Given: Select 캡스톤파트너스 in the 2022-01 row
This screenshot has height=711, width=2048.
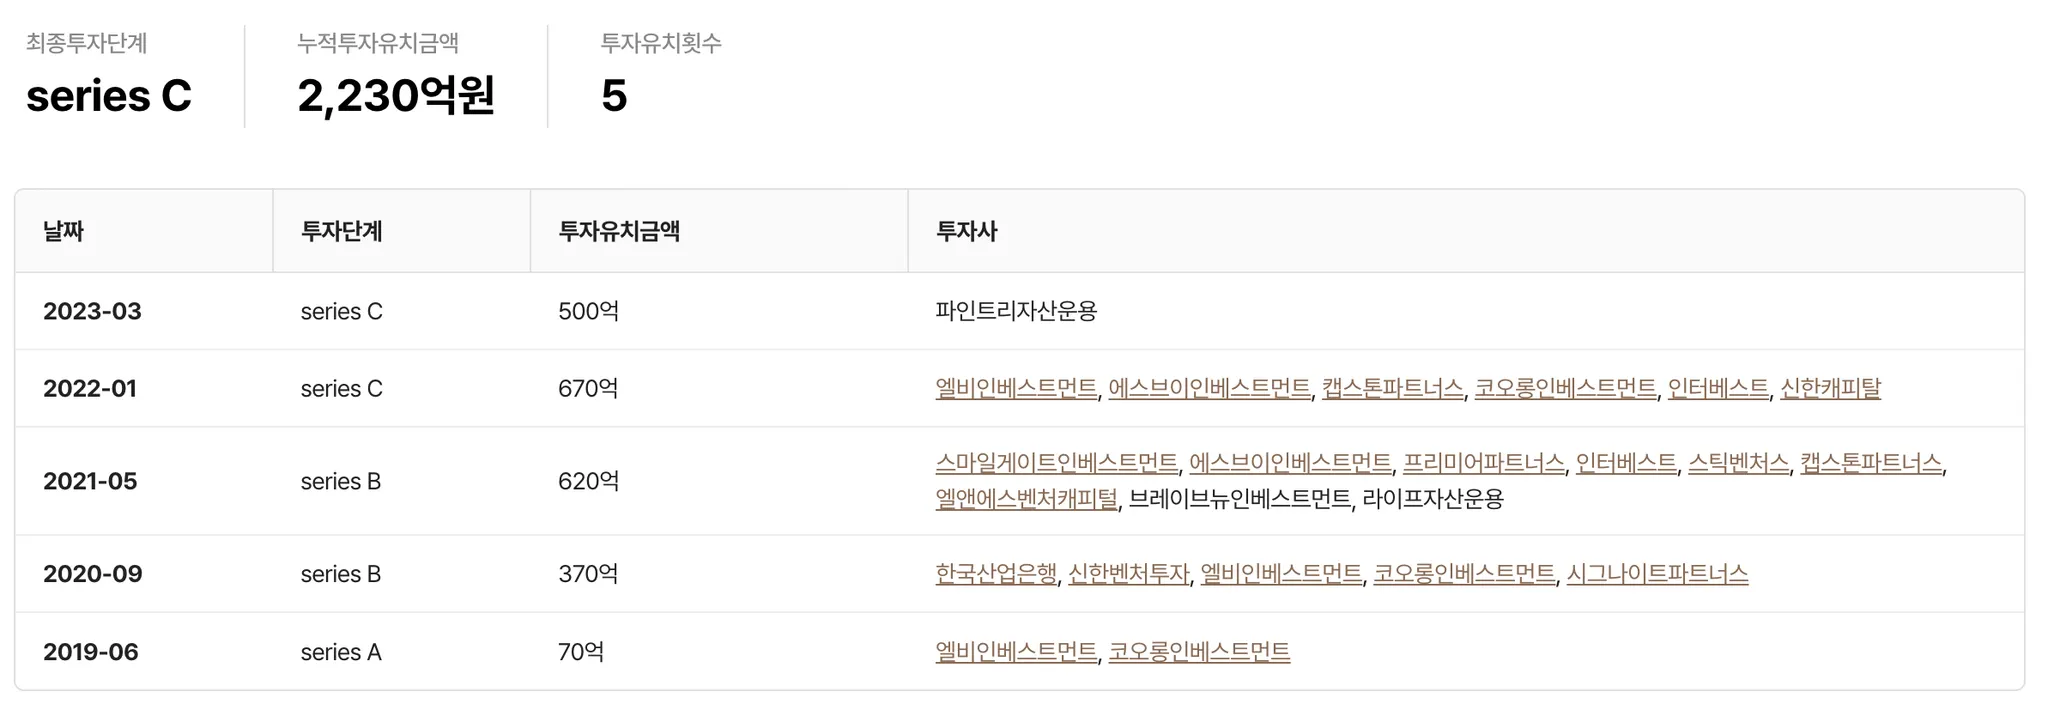Looking at the screenshot, I should click(1392, 388).
